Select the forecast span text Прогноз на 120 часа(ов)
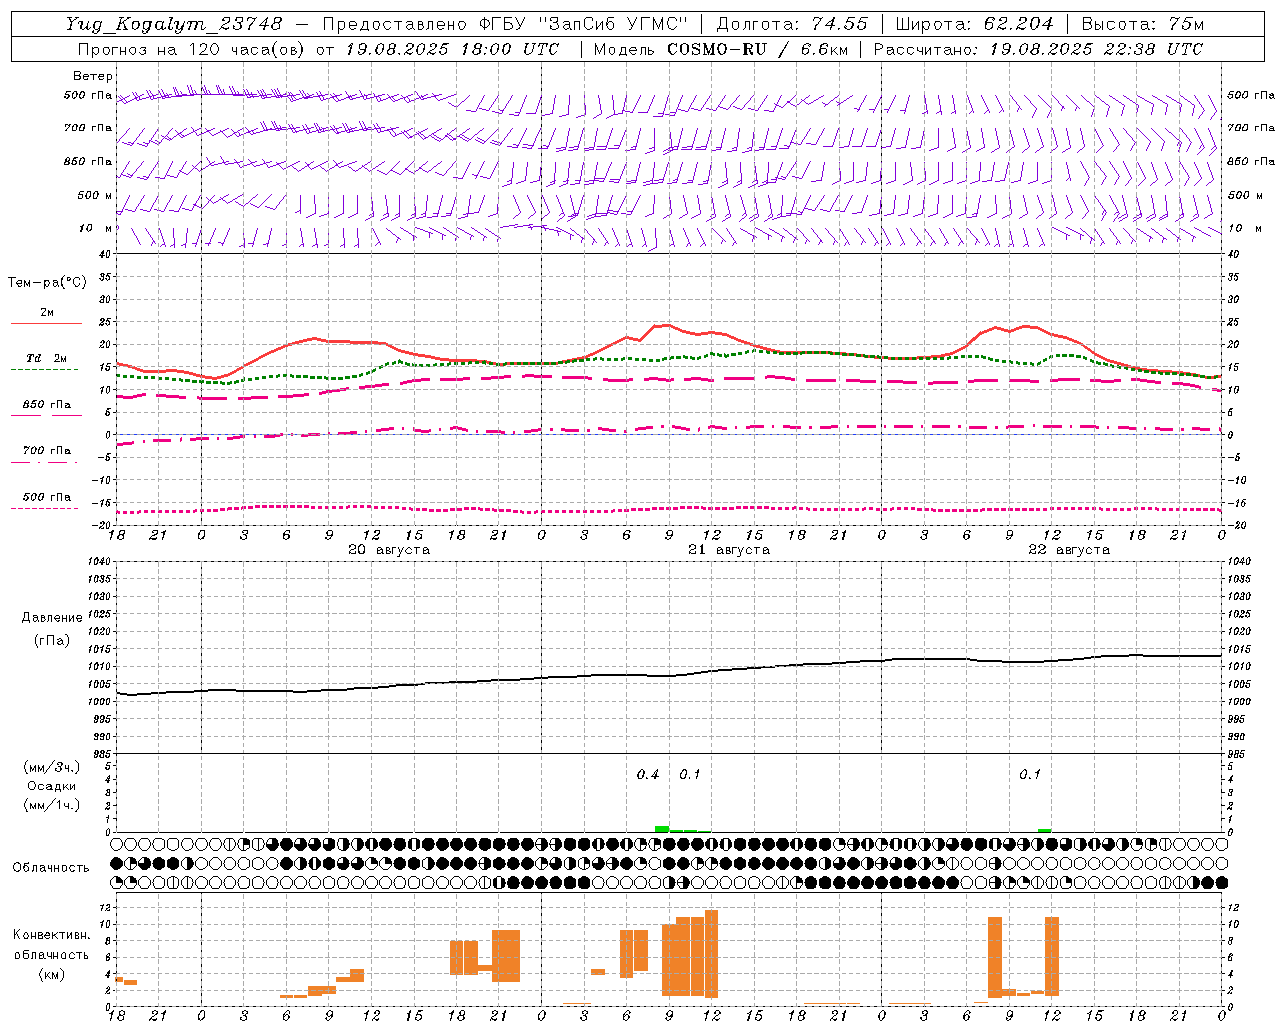This screenshot has height=1024, width=1280. click(x=193, y=49)
